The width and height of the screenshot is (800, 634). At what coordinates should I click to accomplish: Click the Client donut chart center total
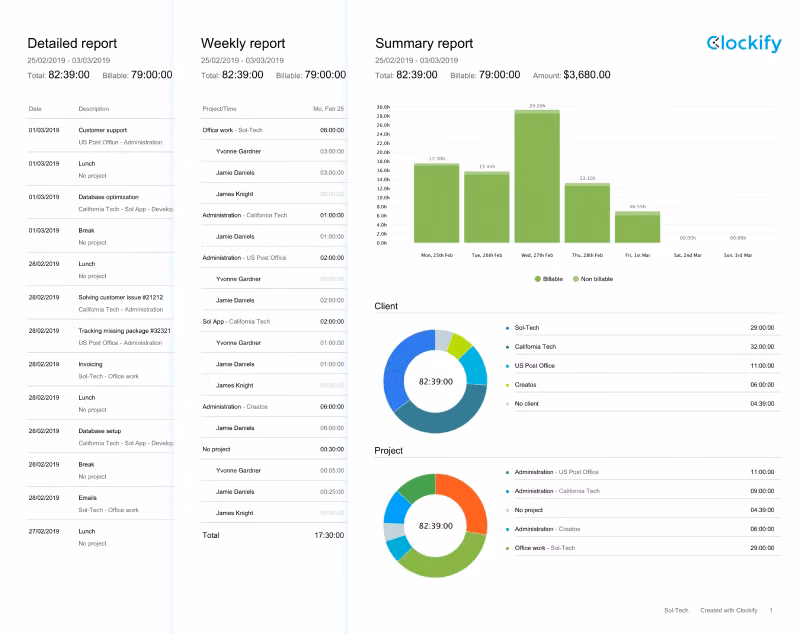(x=435, y=381)
